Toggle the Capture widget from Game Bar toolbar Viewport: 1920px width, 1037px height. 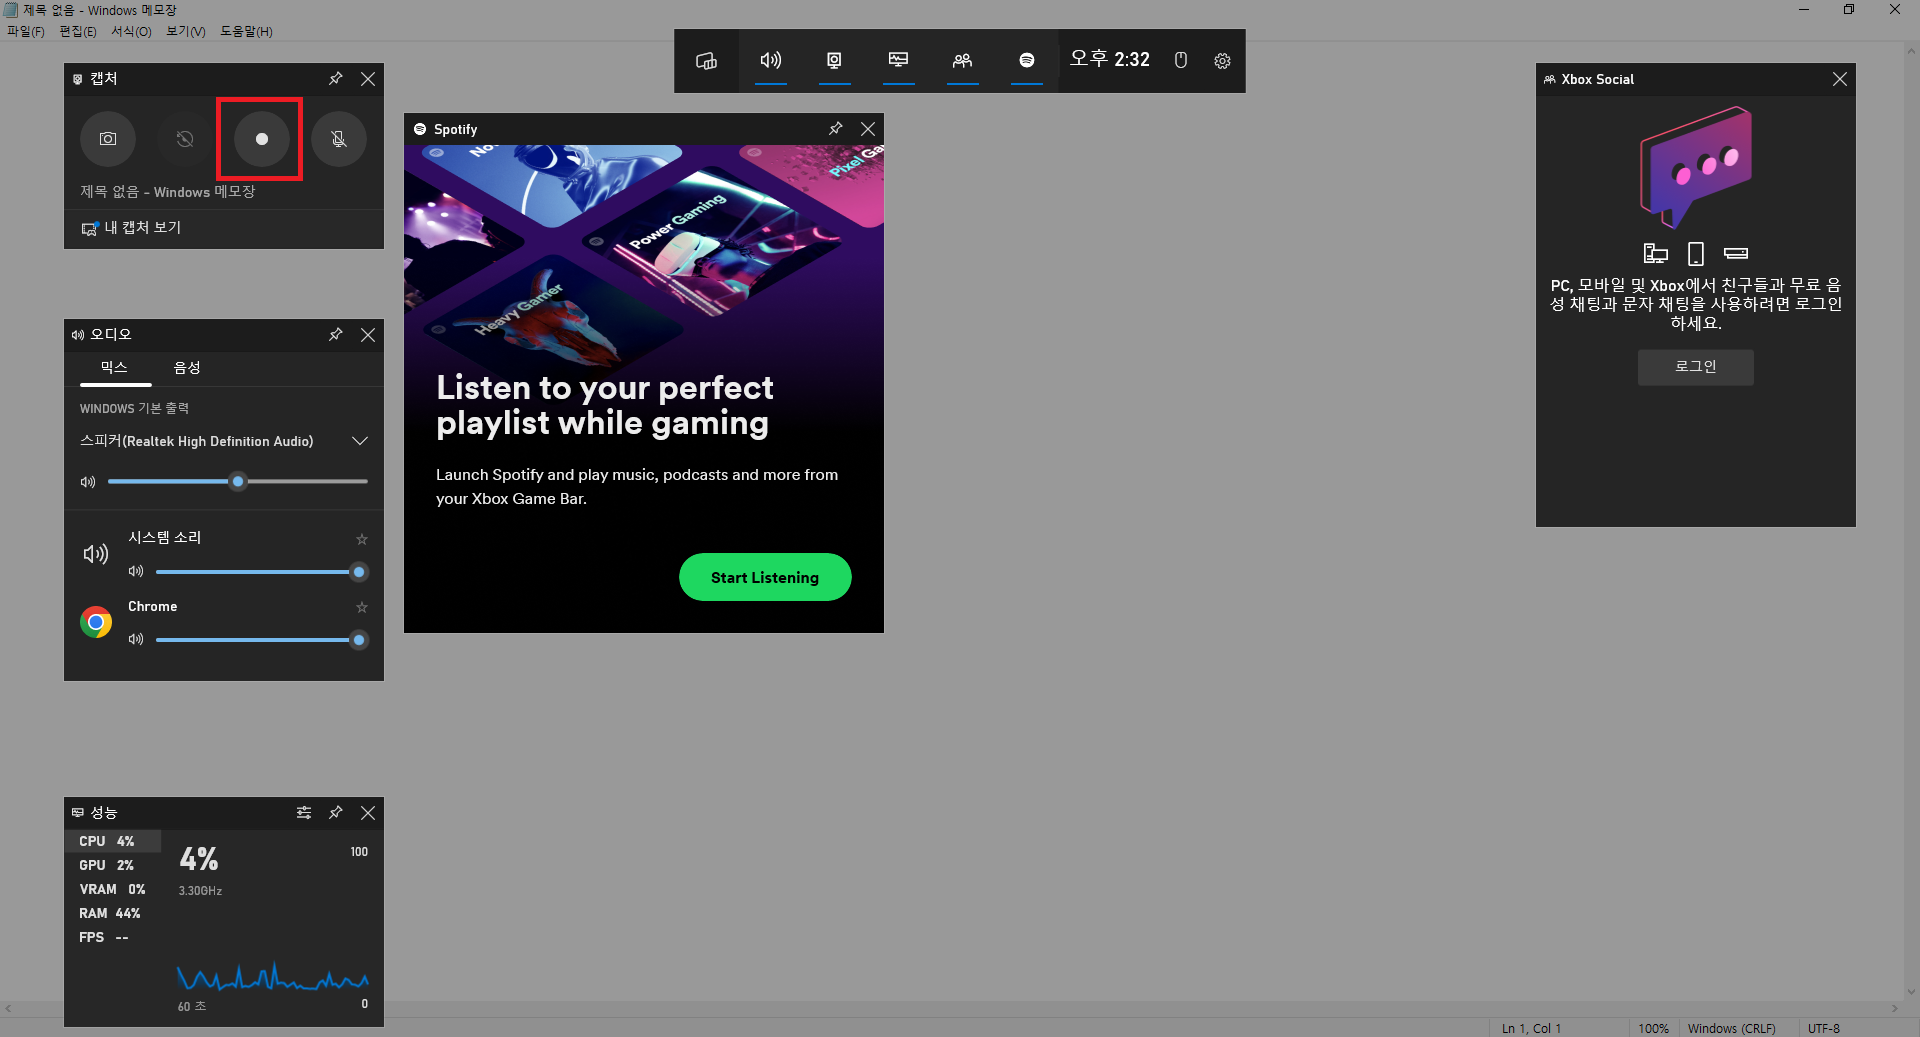click(x=834, y=61)
